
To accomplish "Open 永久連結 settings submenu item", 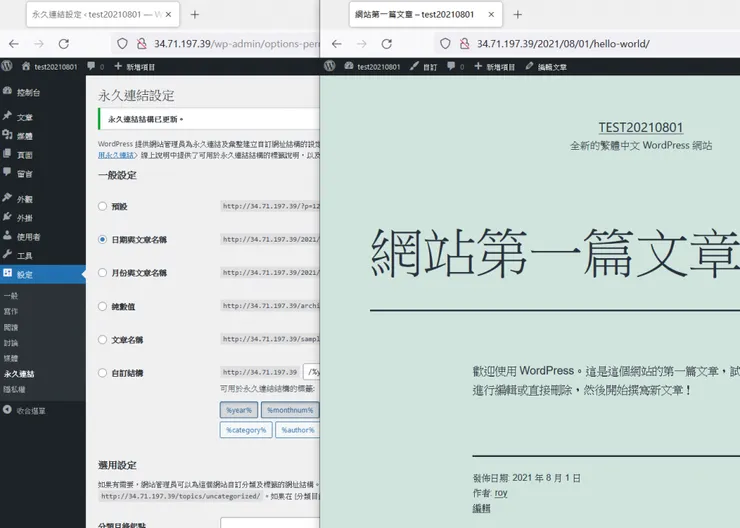I will tap(19, 374).
